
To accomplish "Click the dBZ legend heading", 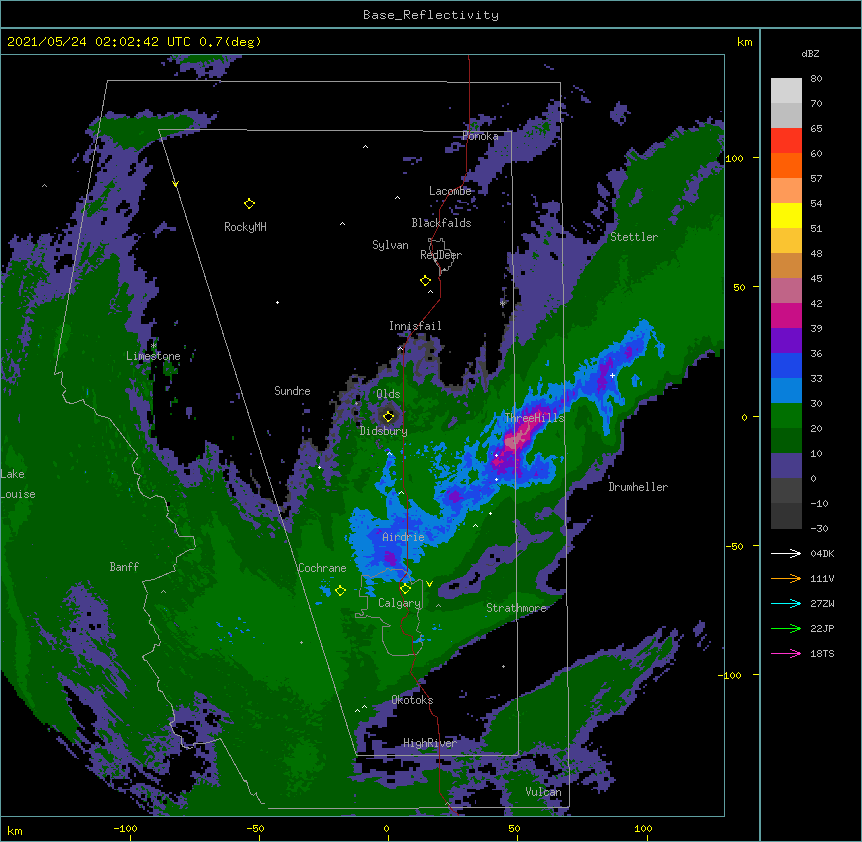I will pyautogui.click(x=810, y=54).
